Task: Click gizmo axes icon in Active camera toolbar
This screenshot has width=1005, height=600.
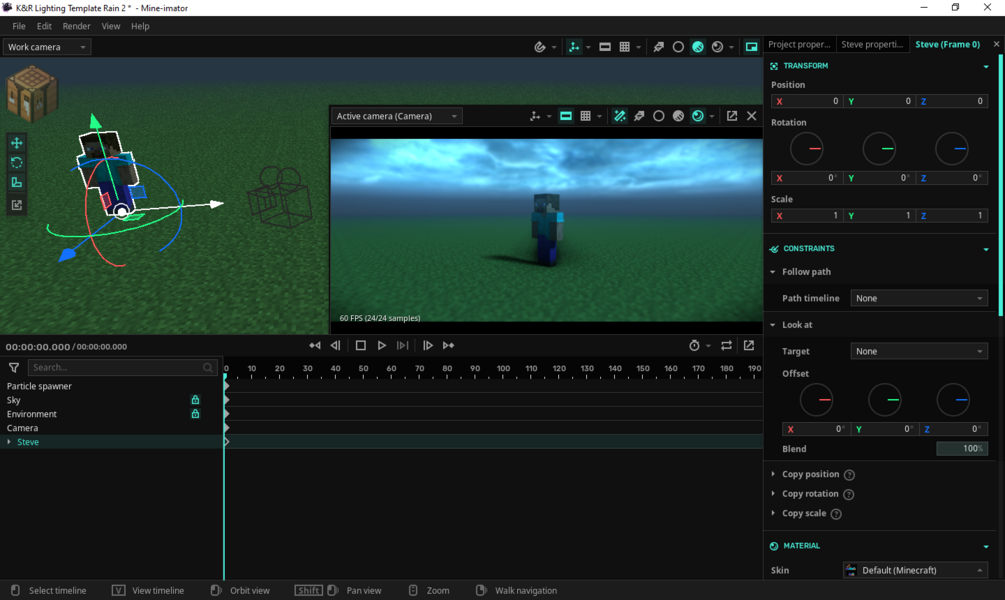Action: click(535, 116)
